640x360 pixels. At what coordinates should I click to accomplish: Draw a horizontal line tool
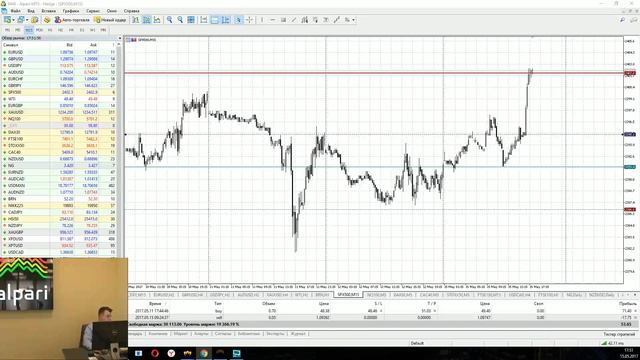(x=272, y=20)
